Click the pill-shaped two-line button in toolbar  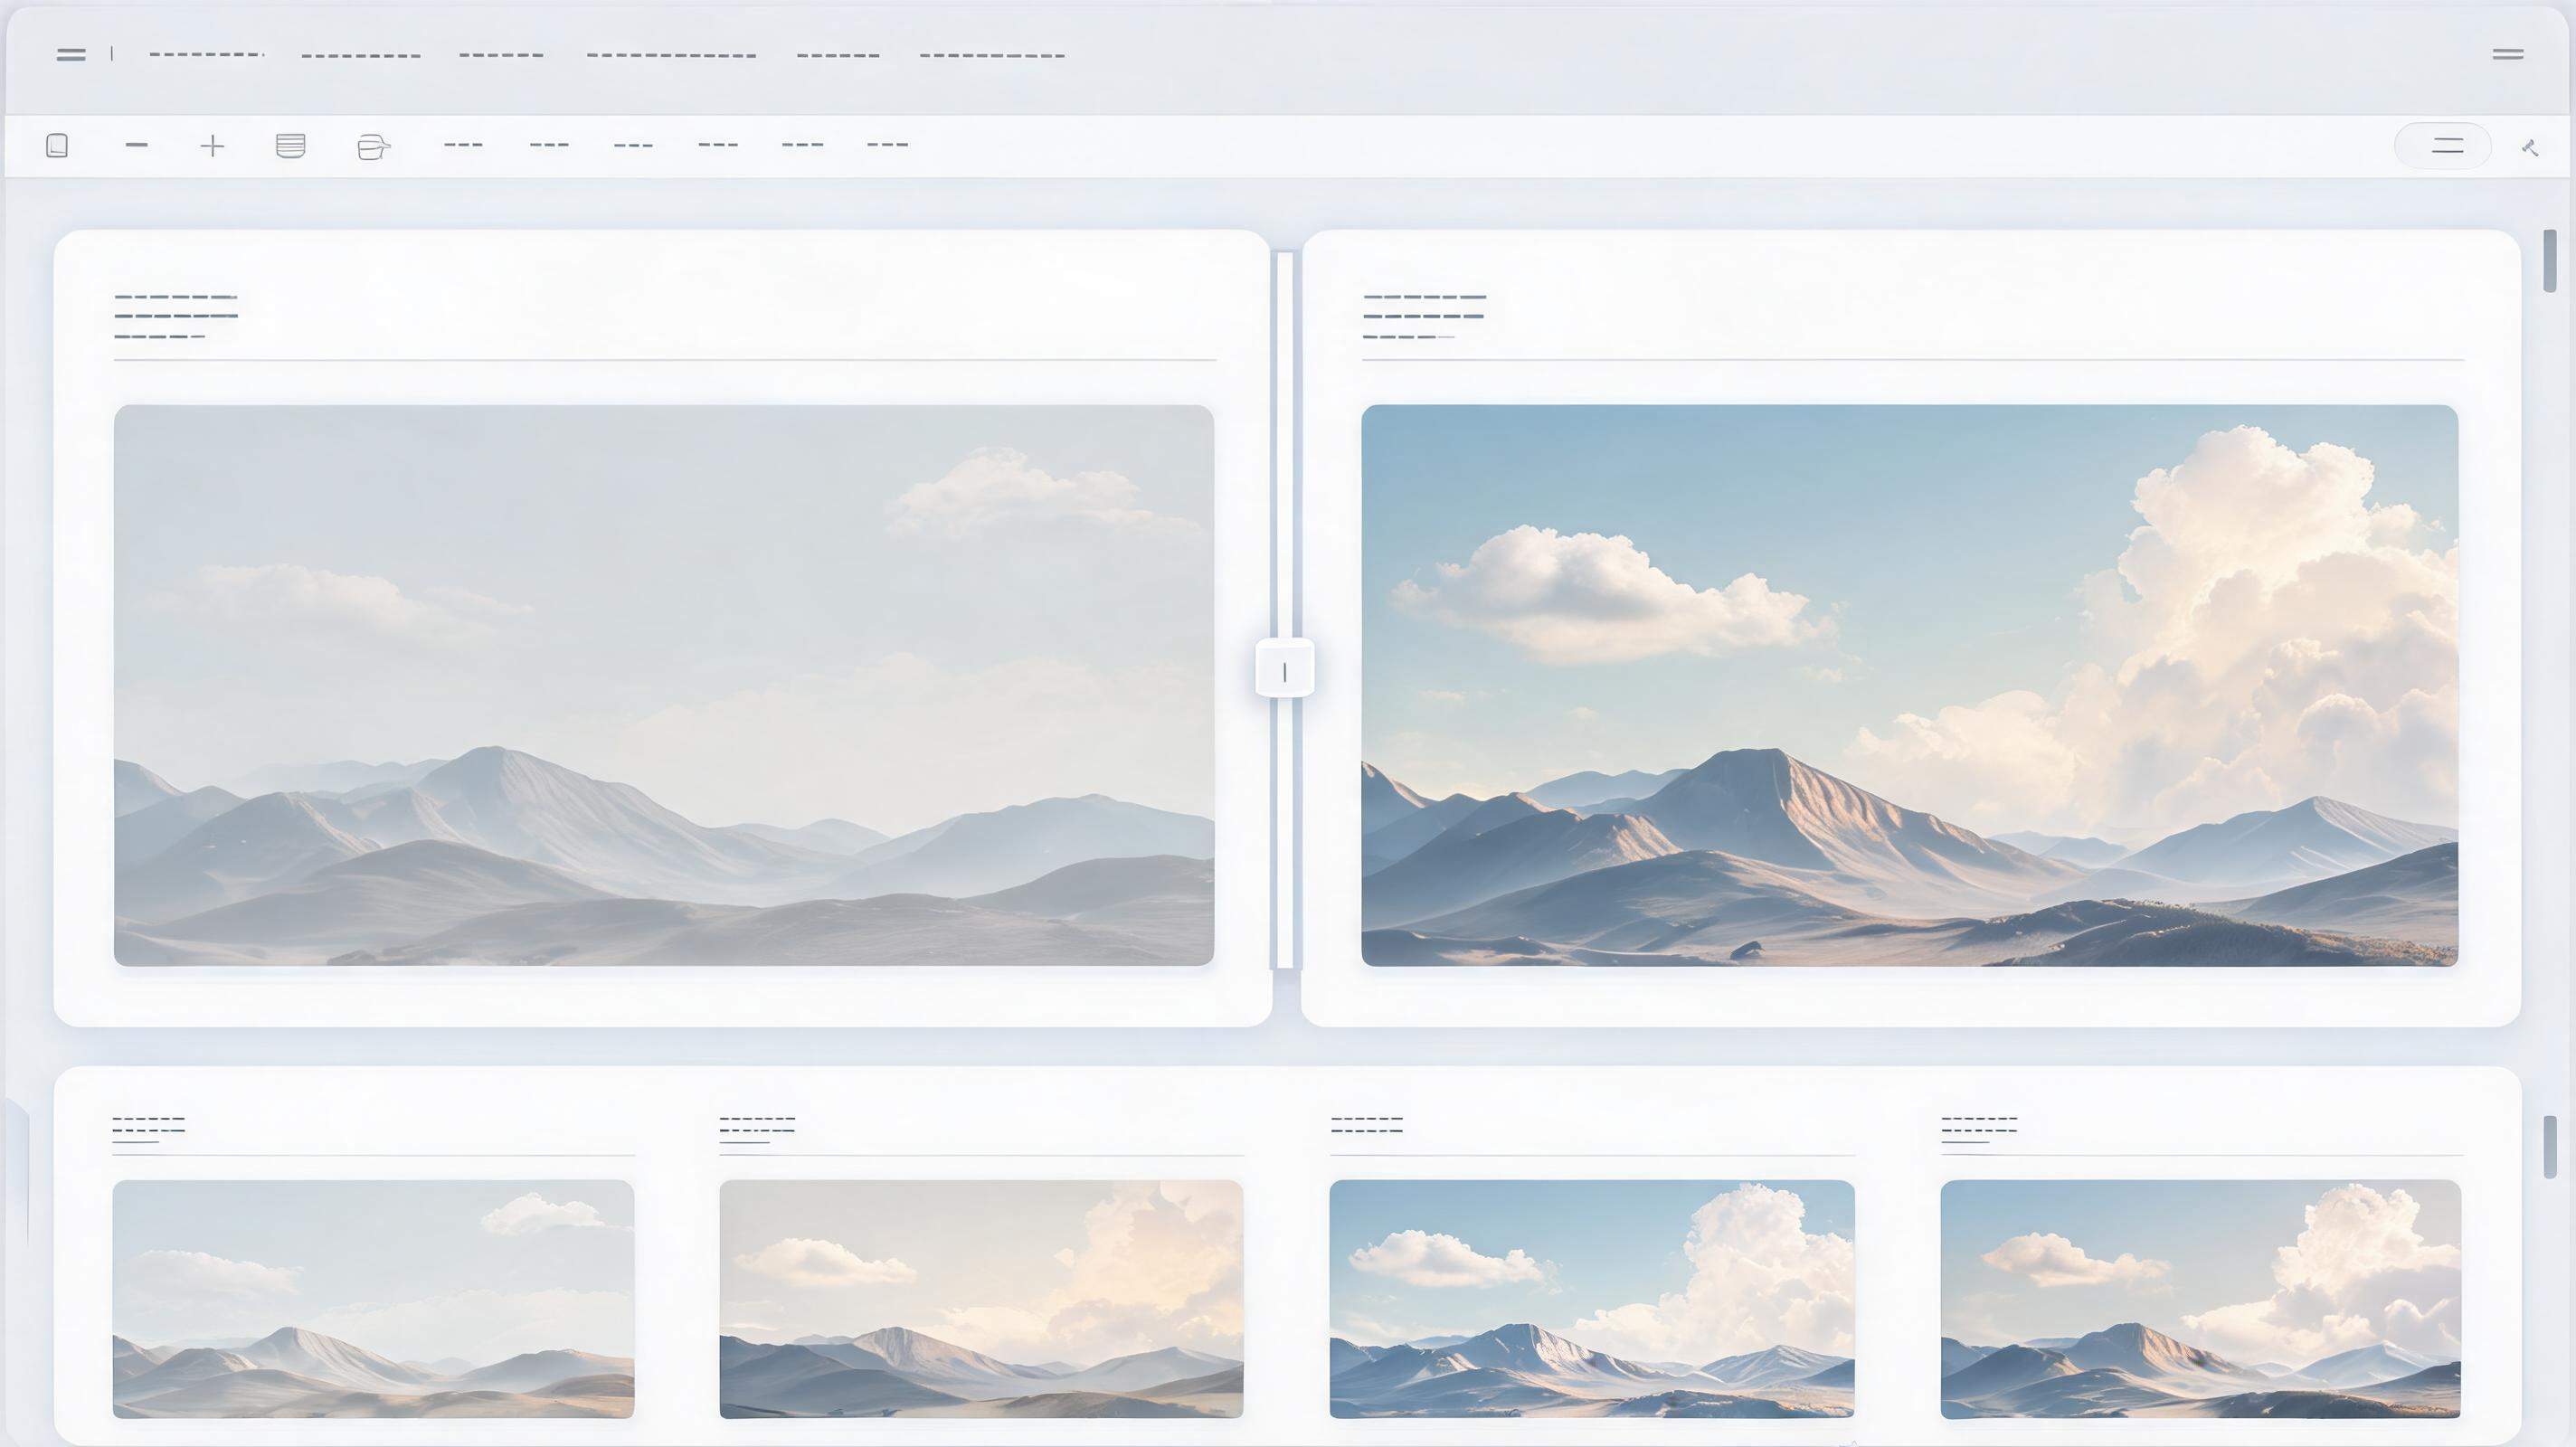(2442, 146)
